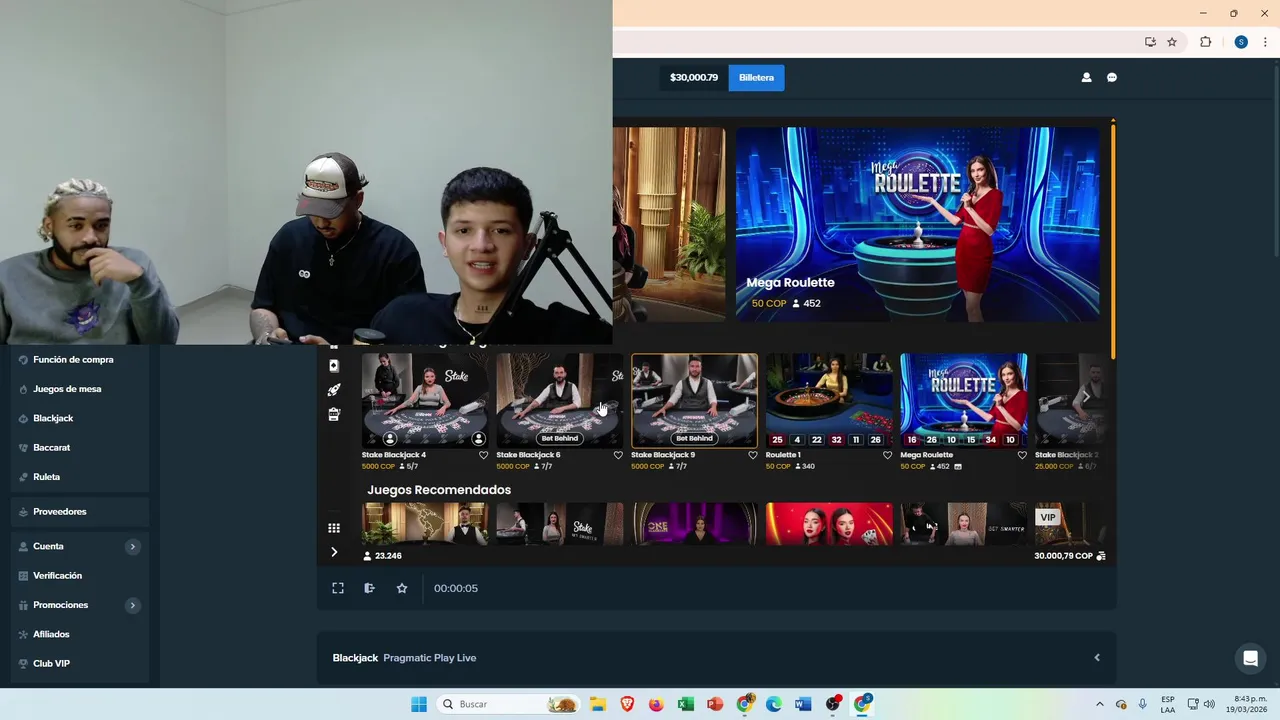The image size is (1280, 720).
Task: Expand the Cuenta submenu arrow
Action: [132, 546]
